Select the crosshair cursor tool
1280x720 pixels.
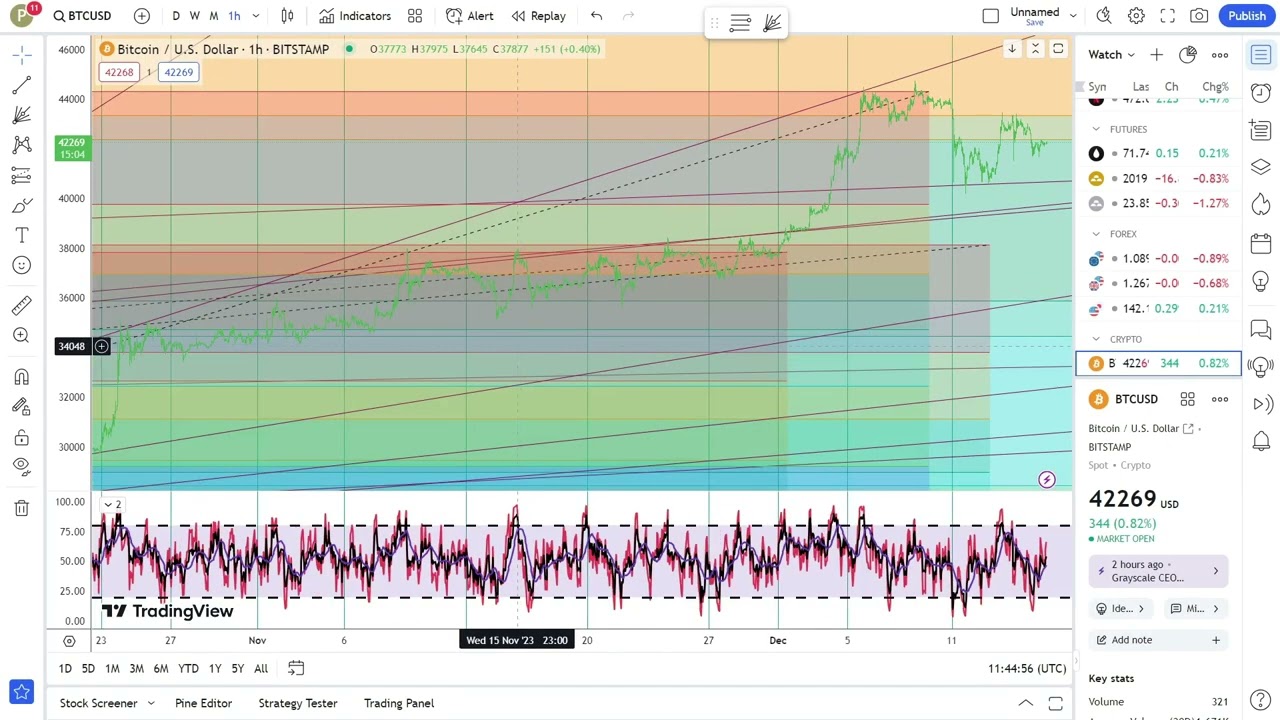pos(21,54)
